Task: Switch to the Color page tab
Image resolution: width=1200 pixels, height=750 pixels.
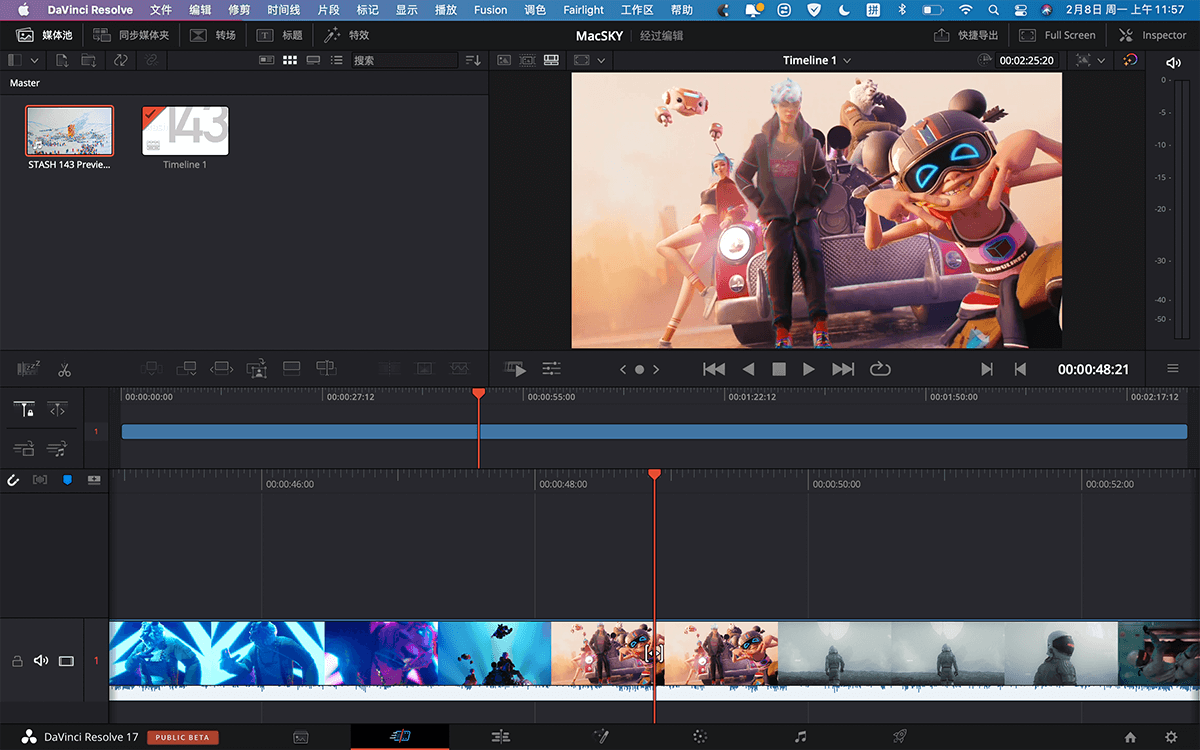Action: pos(700,737)
